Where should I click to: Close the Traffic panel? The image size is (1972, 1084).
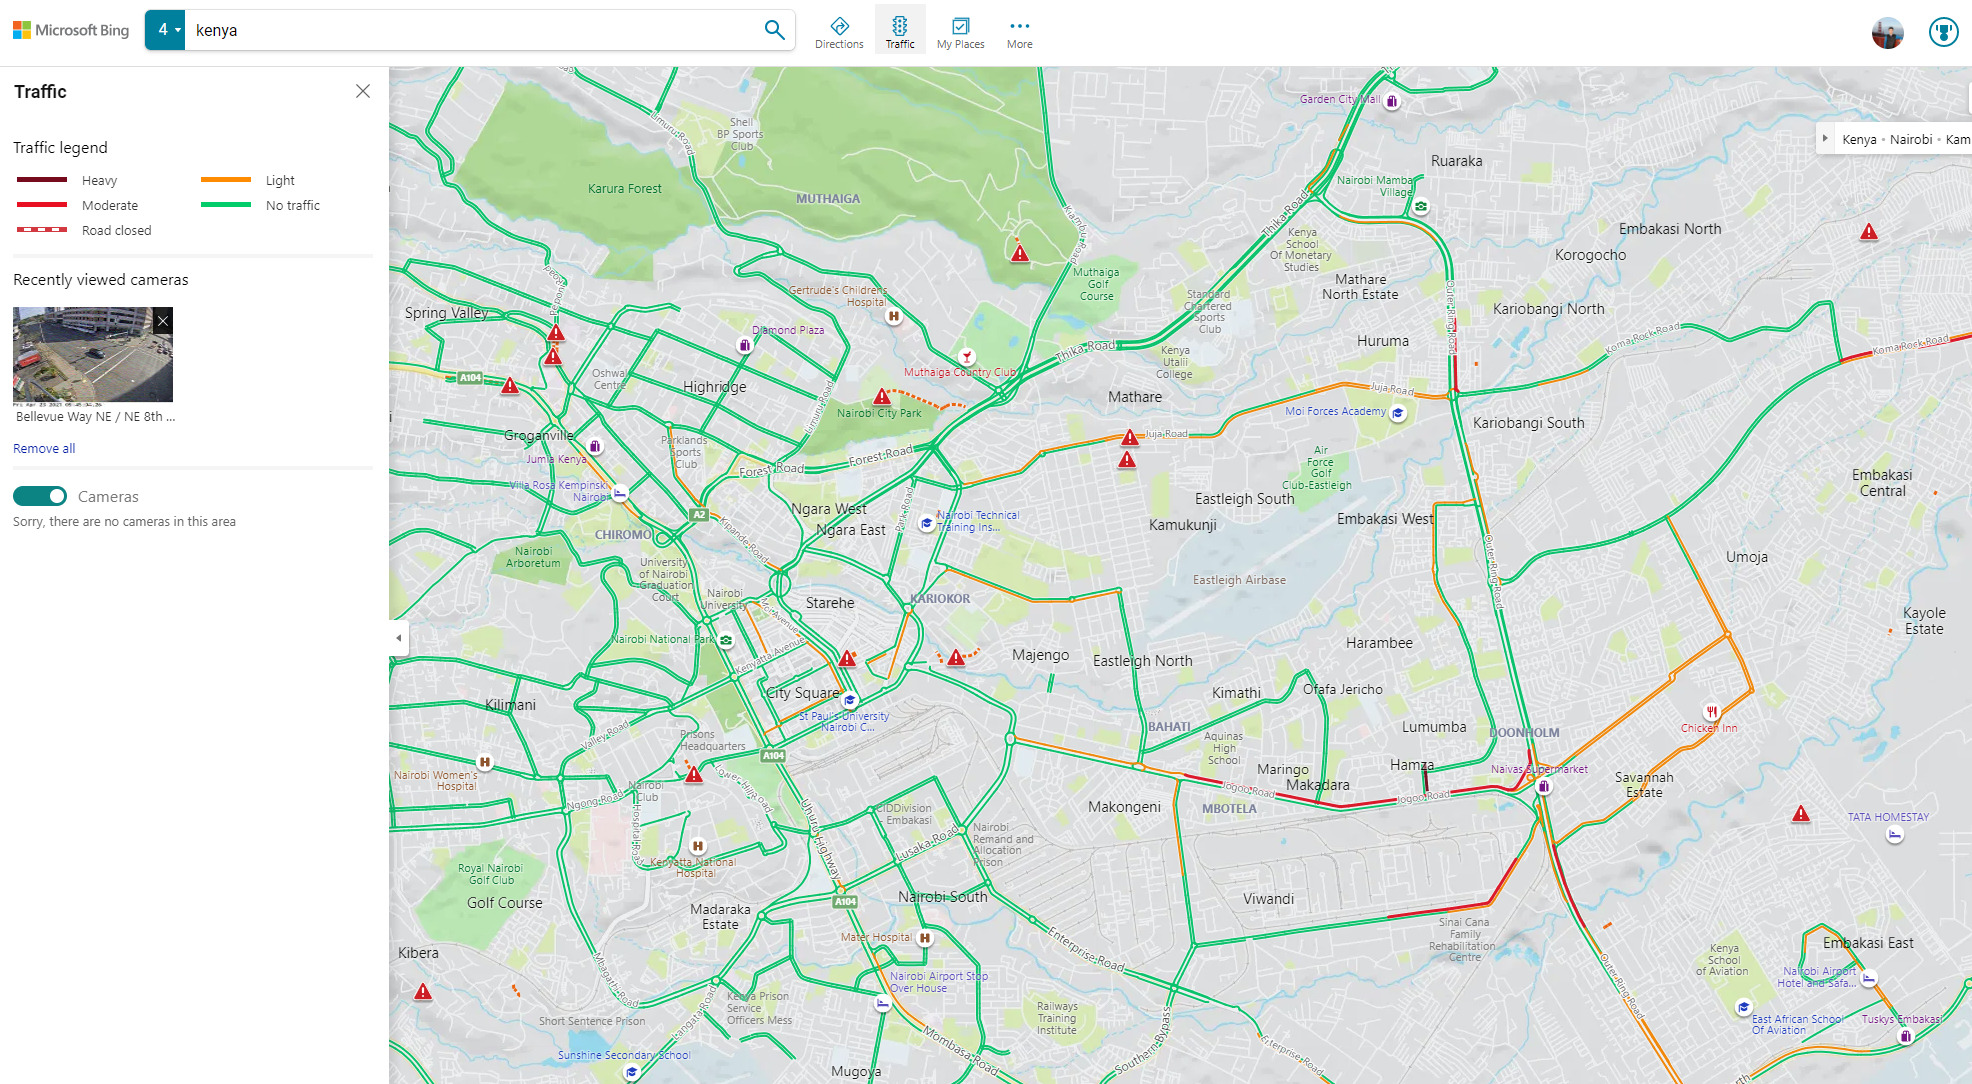click(x=363, y=91)
